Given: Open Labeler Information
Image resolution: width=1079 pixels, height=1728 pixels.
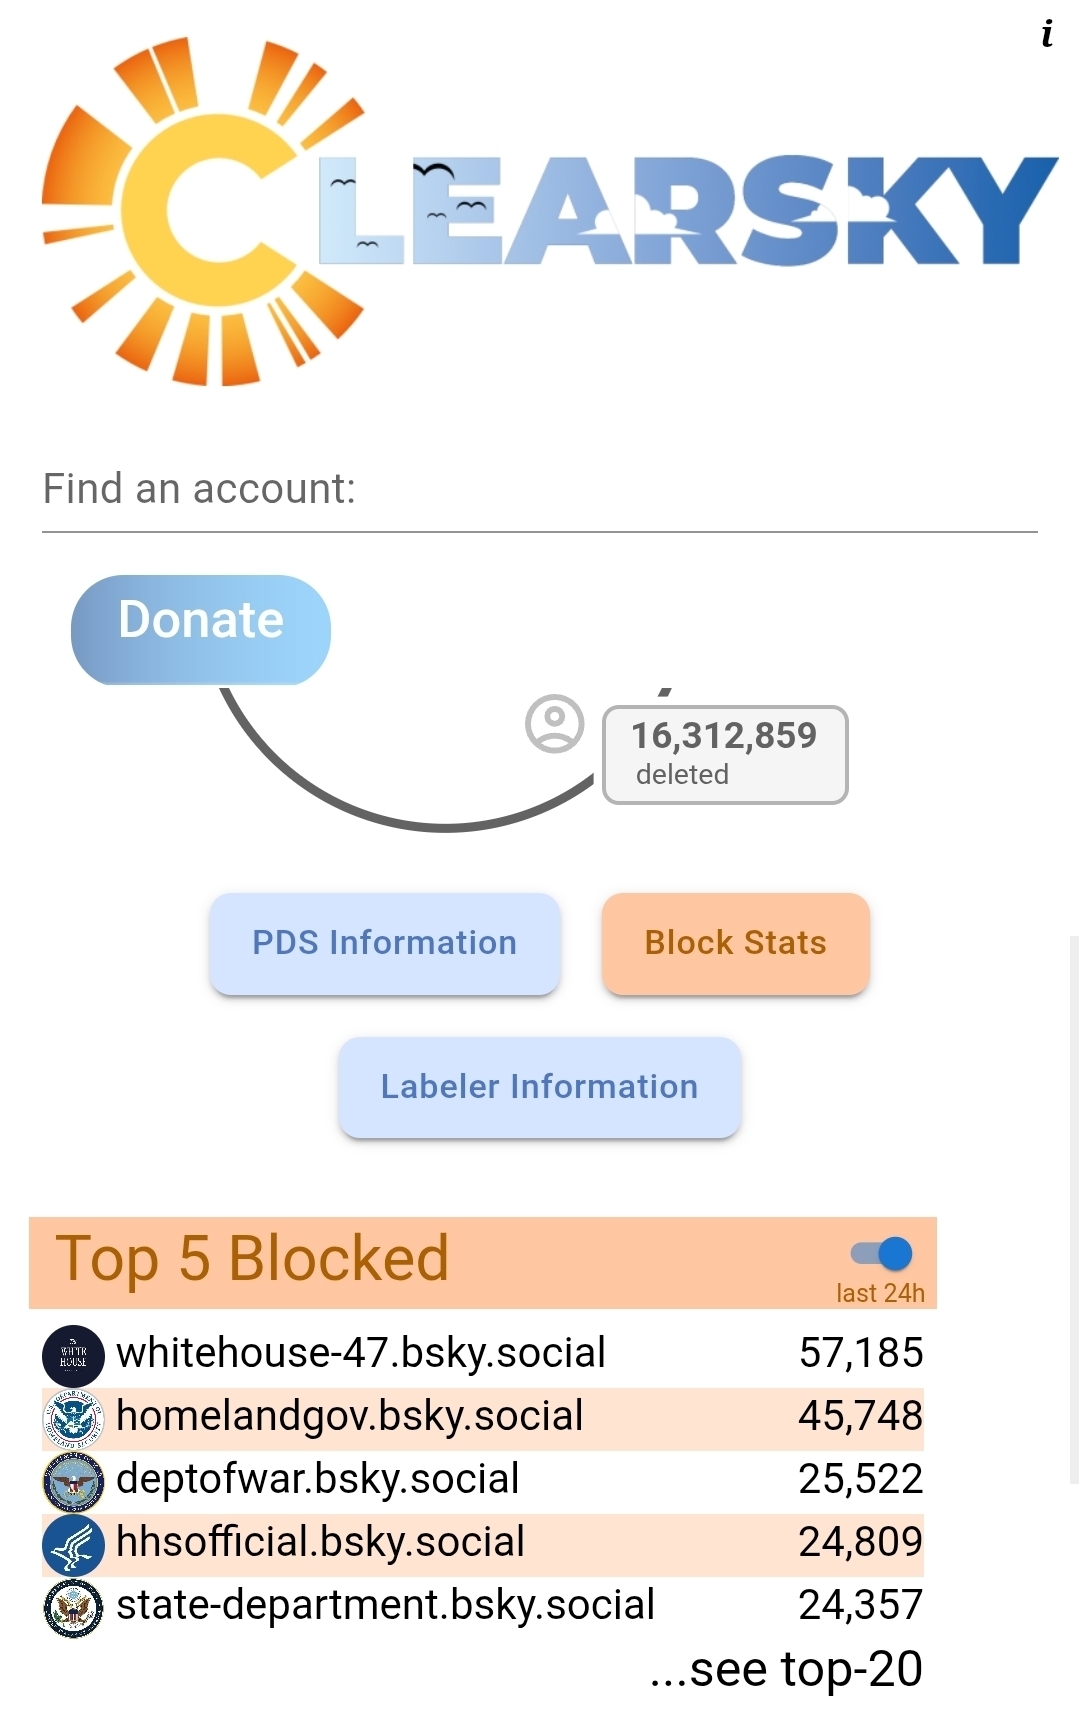Looking at the screenshot, I should pos(539,1087).
